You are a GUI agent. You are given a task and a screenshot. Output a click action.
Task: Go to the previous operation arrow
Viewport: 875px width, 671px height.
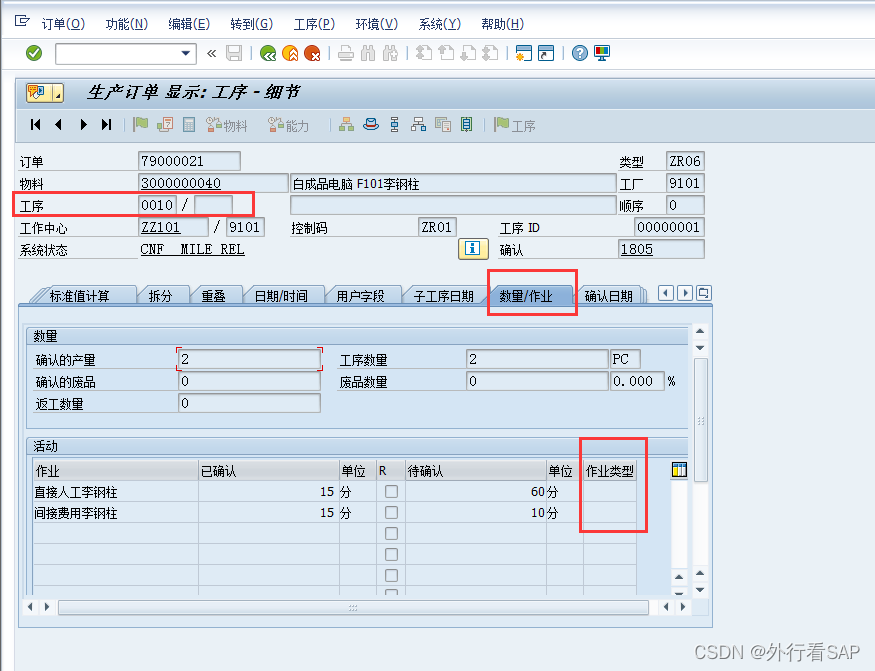coord(59,124)
